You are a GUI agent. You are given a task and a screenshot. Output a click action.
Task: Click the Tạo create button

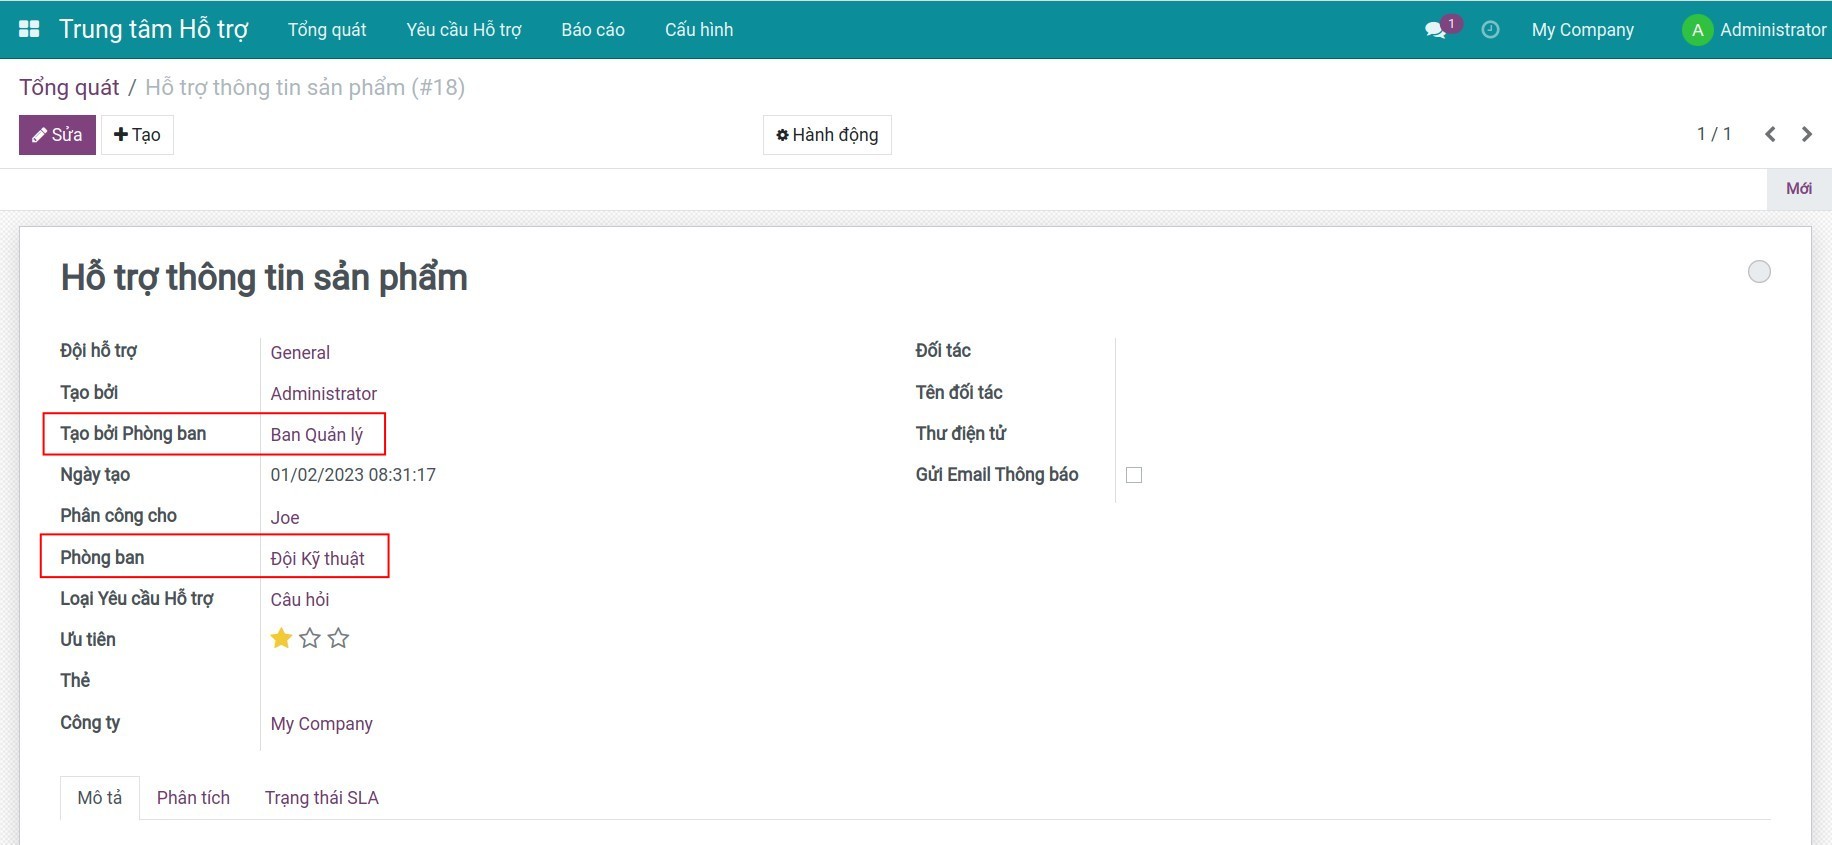137,135
